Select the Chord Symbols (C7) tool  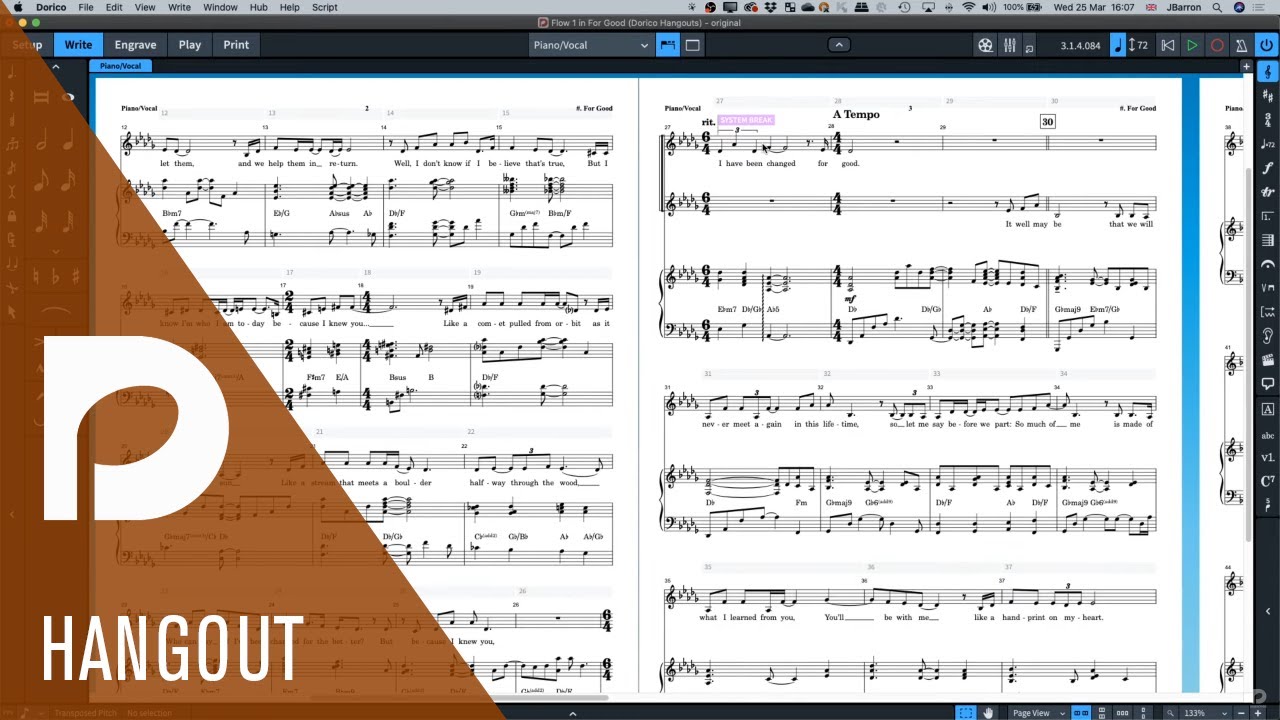click(x=1268, y=482)
